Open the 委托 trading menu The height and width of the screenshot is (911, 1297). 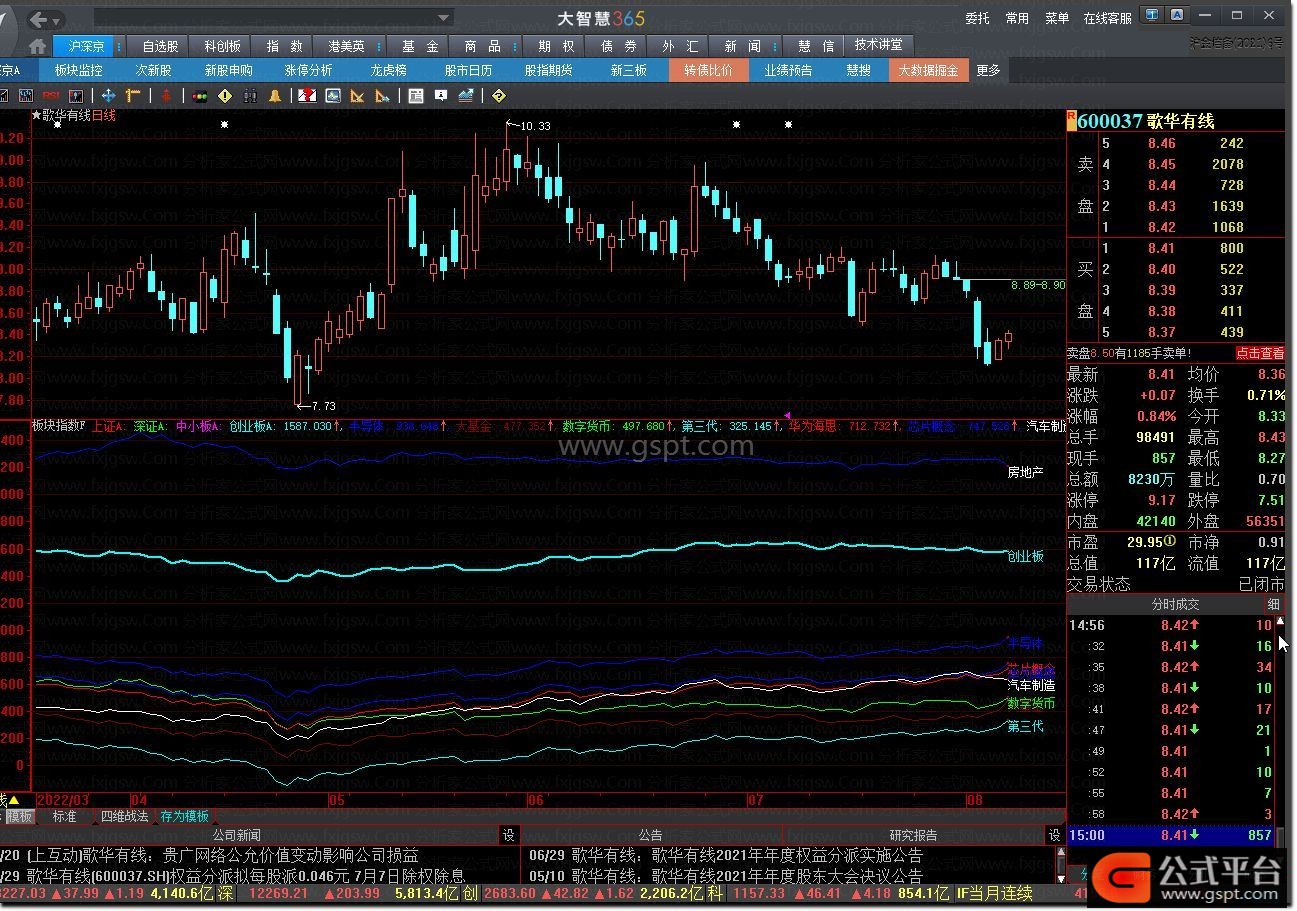pyautogui.click(x=977, y=18)
